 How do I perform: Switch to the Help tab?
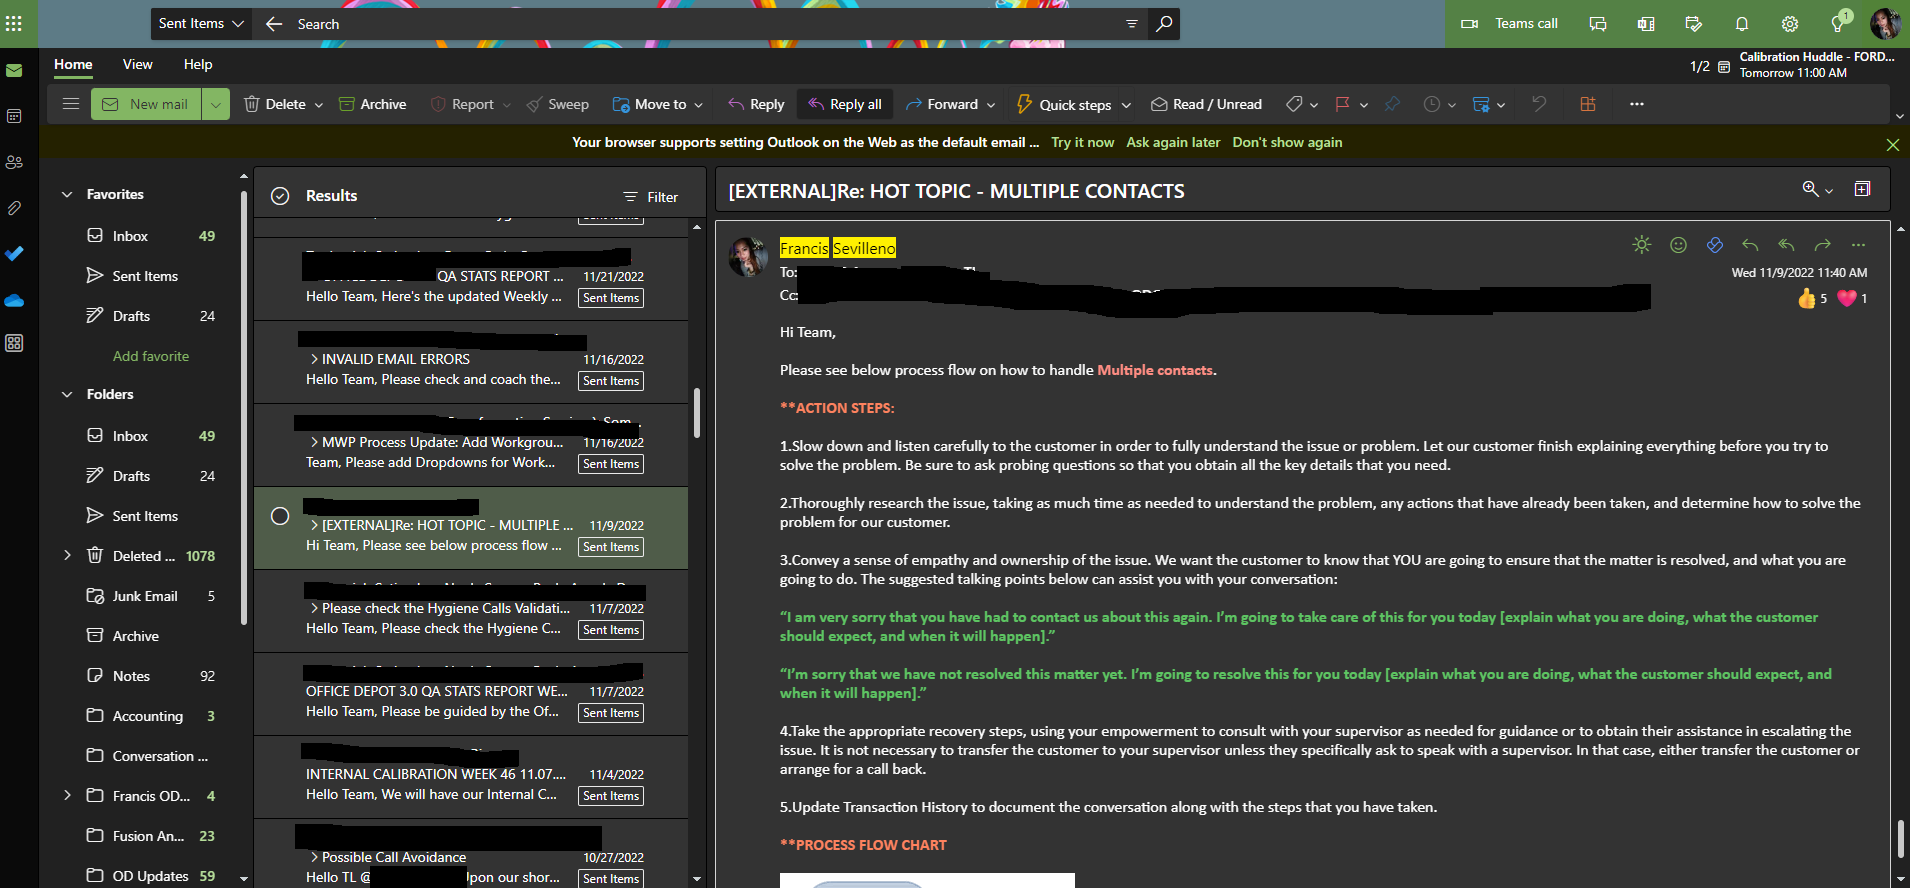[198, 64]
